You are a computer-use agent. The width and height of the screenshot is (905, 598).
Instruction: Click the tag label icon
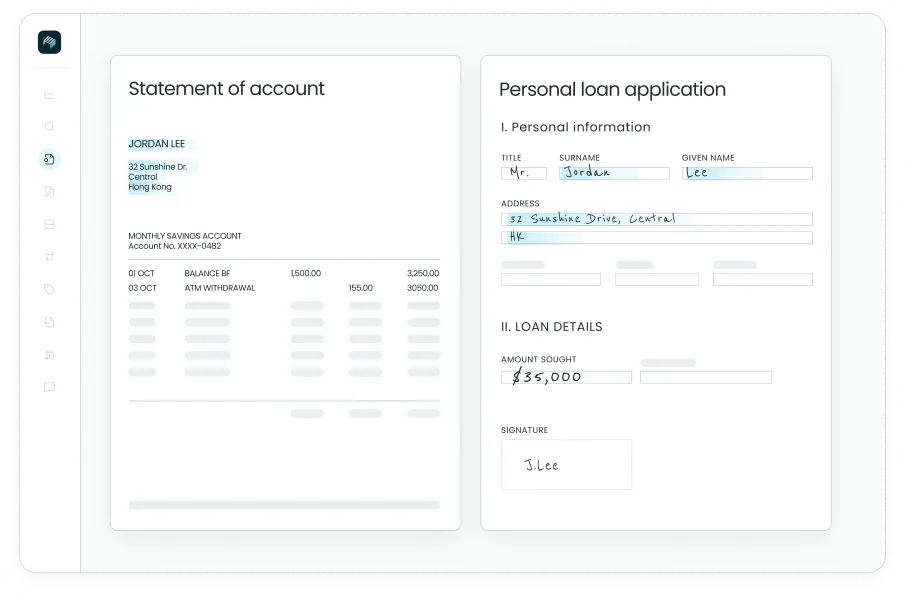pyautogui.click(x=50, y=289)
